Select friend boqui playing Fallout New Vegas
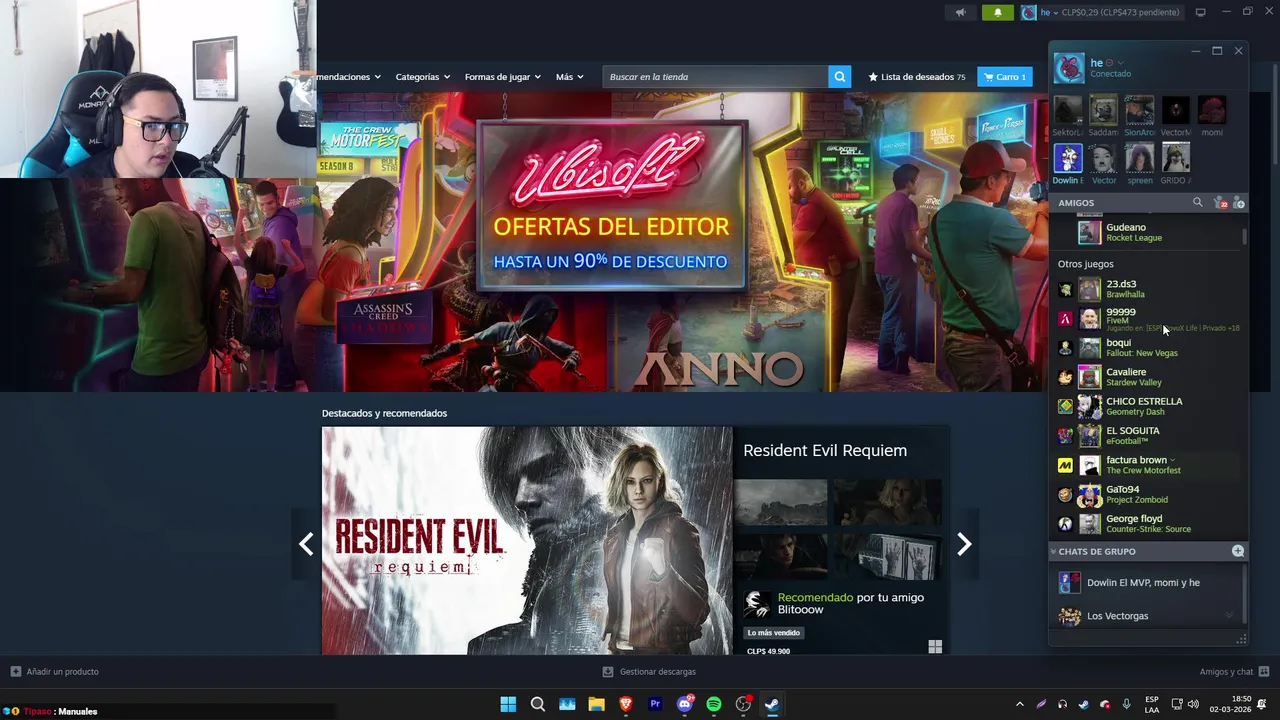The height and width of the screenshot is (720, 1280). (x=1150, y=348)
